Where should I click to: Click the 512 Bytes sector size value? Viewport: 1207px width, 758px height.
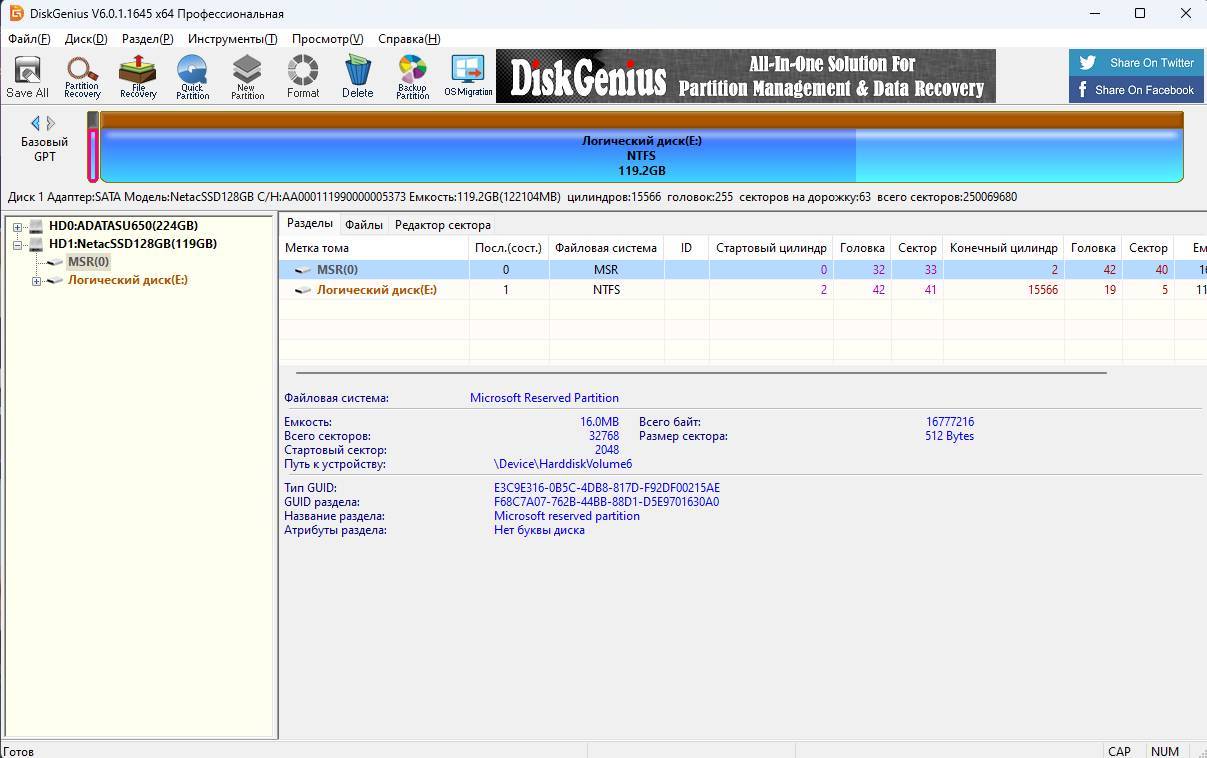point(950,436)
